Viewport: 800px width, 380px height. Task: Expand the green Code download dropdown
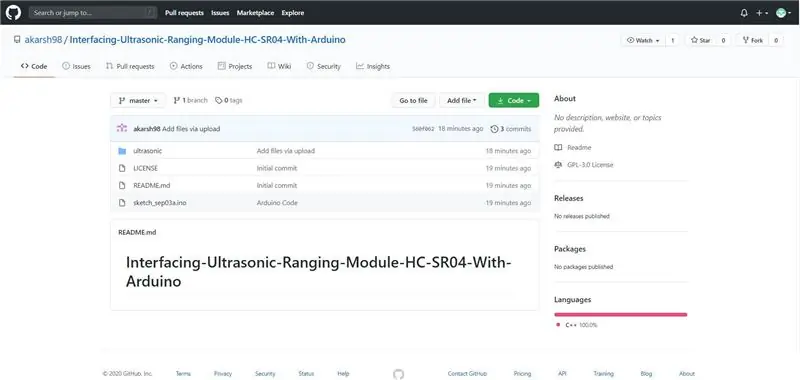pos(514,100)
